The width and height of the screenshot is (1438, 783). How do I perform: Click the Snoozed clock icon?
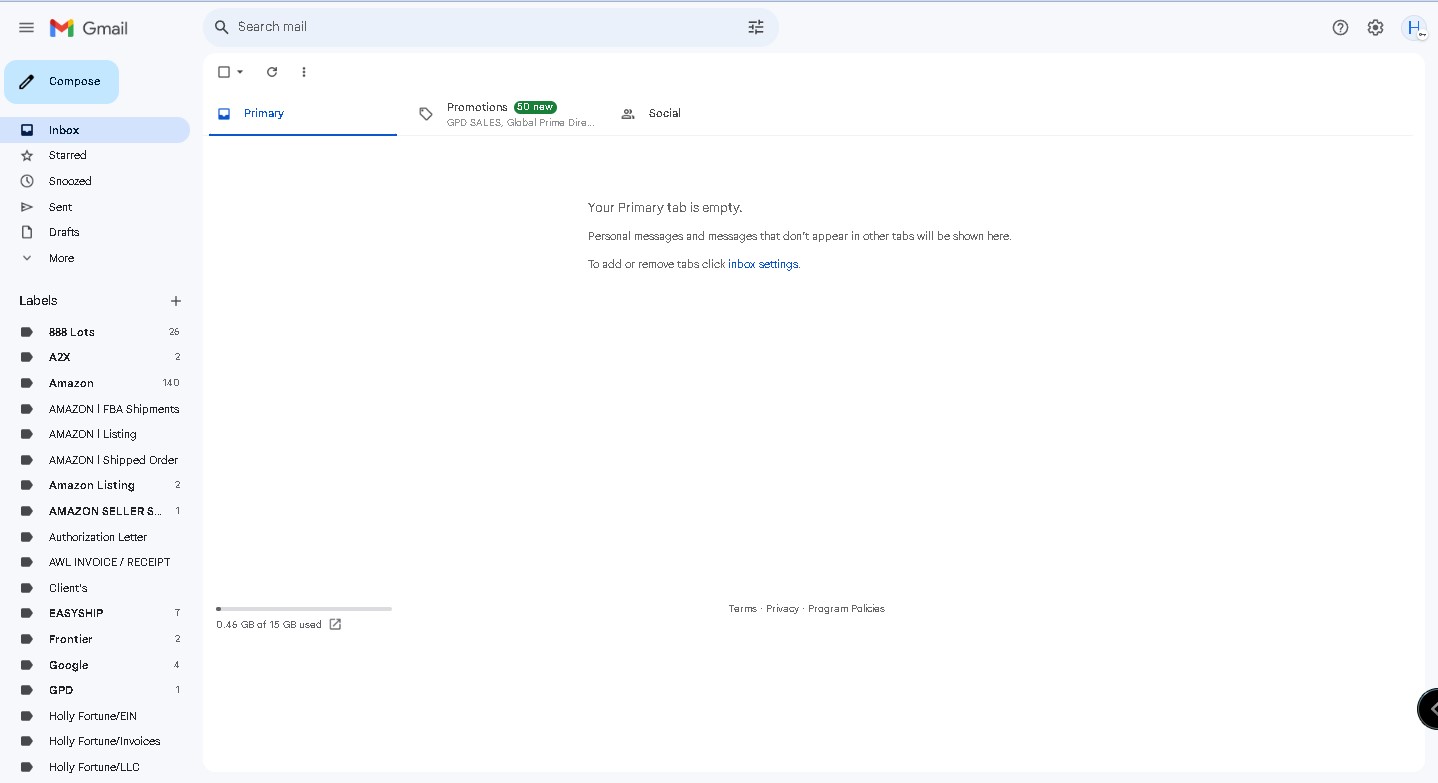pos(27,181)
